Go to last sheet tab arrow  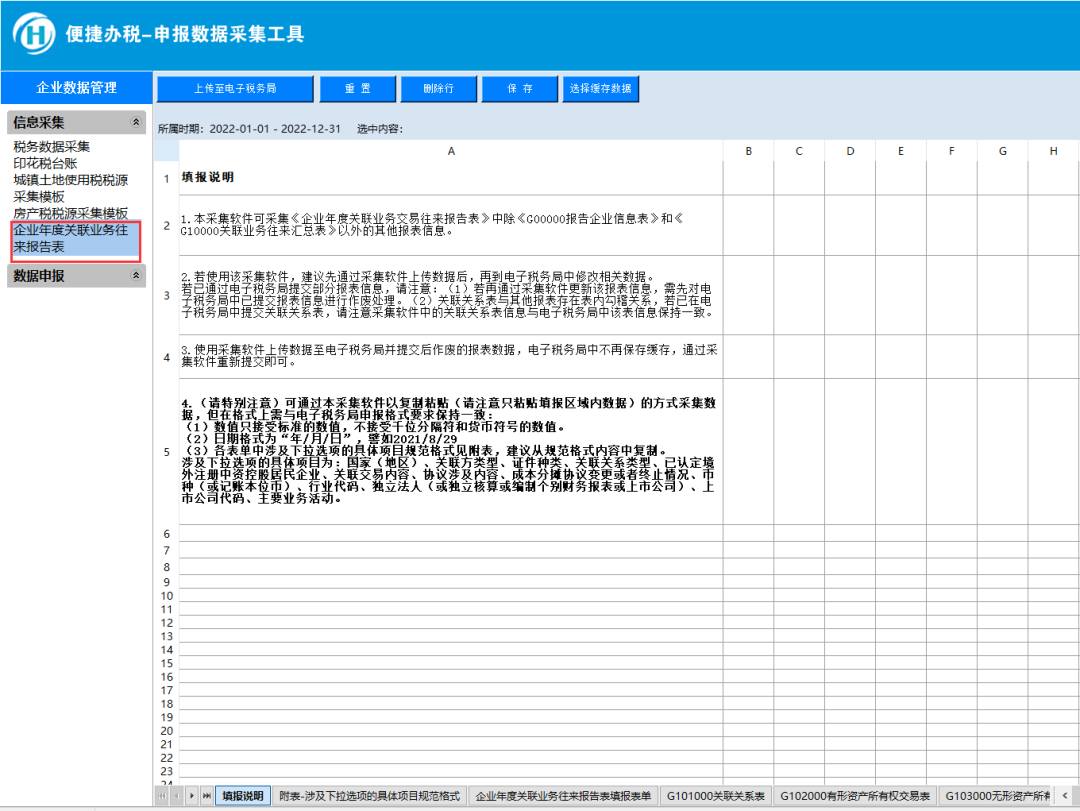pos(207,796)
